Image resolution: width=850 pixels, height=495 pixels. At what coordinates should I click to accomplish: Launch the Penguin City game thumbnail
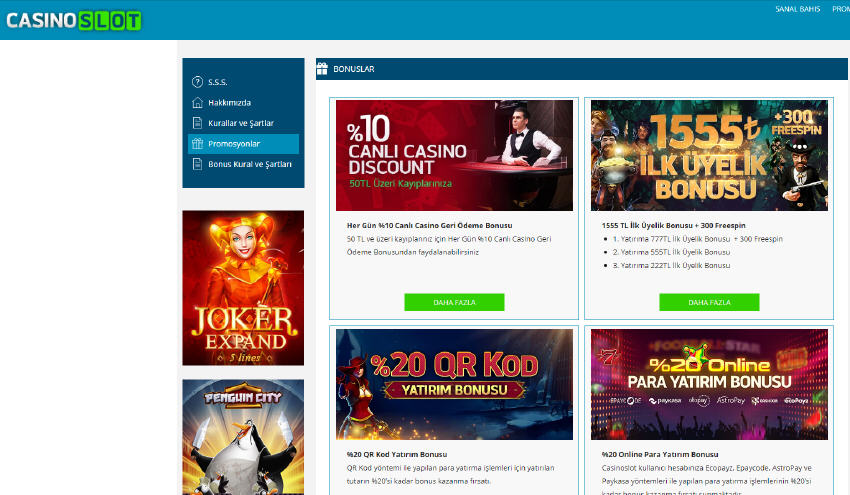pyautogui.click(x=243, y=437)
